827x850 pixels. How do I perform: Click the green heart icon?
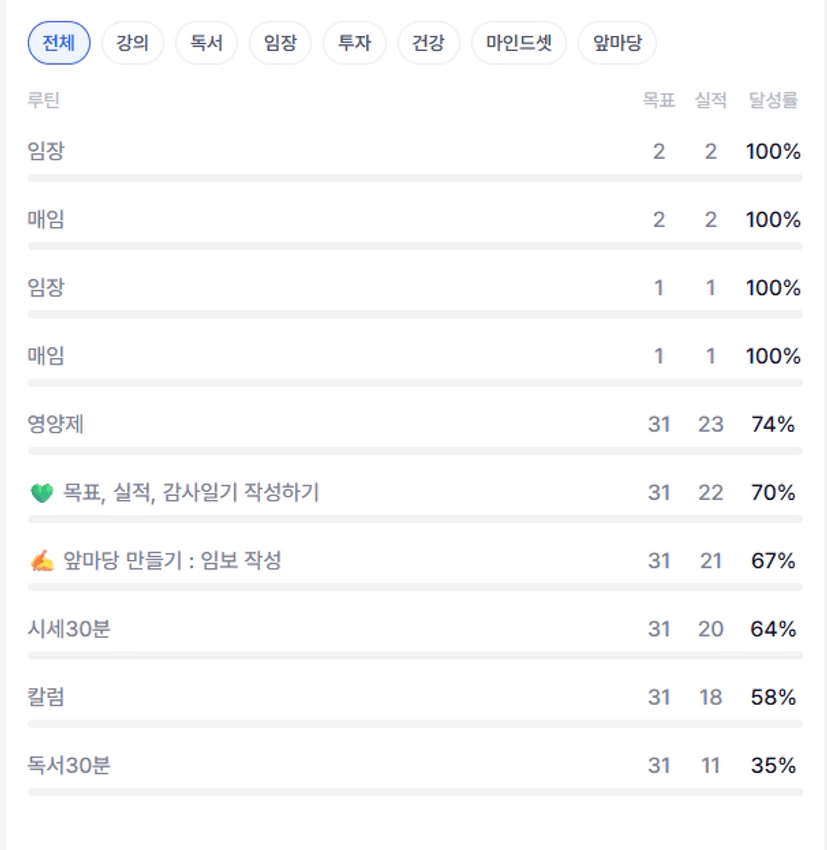(x=42, y=493)
